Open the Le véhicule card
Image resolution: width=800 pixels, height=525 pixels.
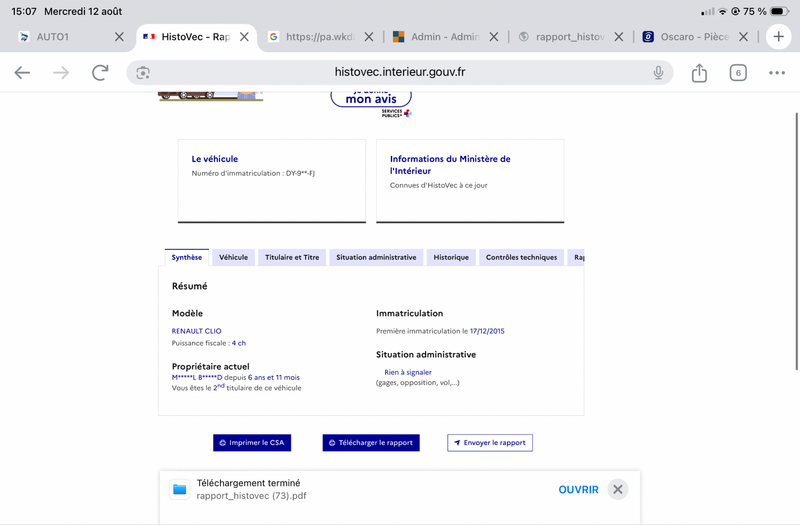(x=272, y=181)
